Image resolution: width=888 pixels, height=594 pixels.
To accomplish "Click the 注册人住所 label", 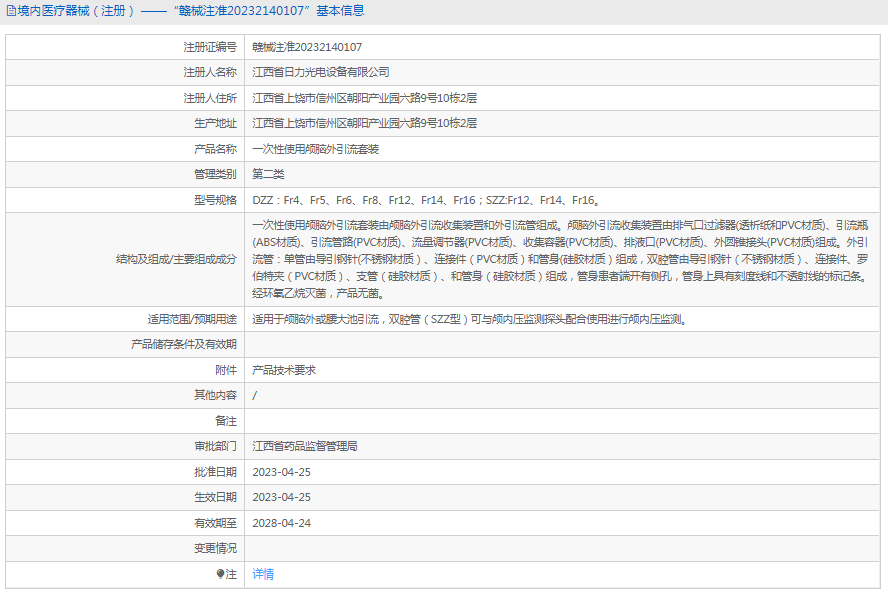I will [x=210, y=98].
